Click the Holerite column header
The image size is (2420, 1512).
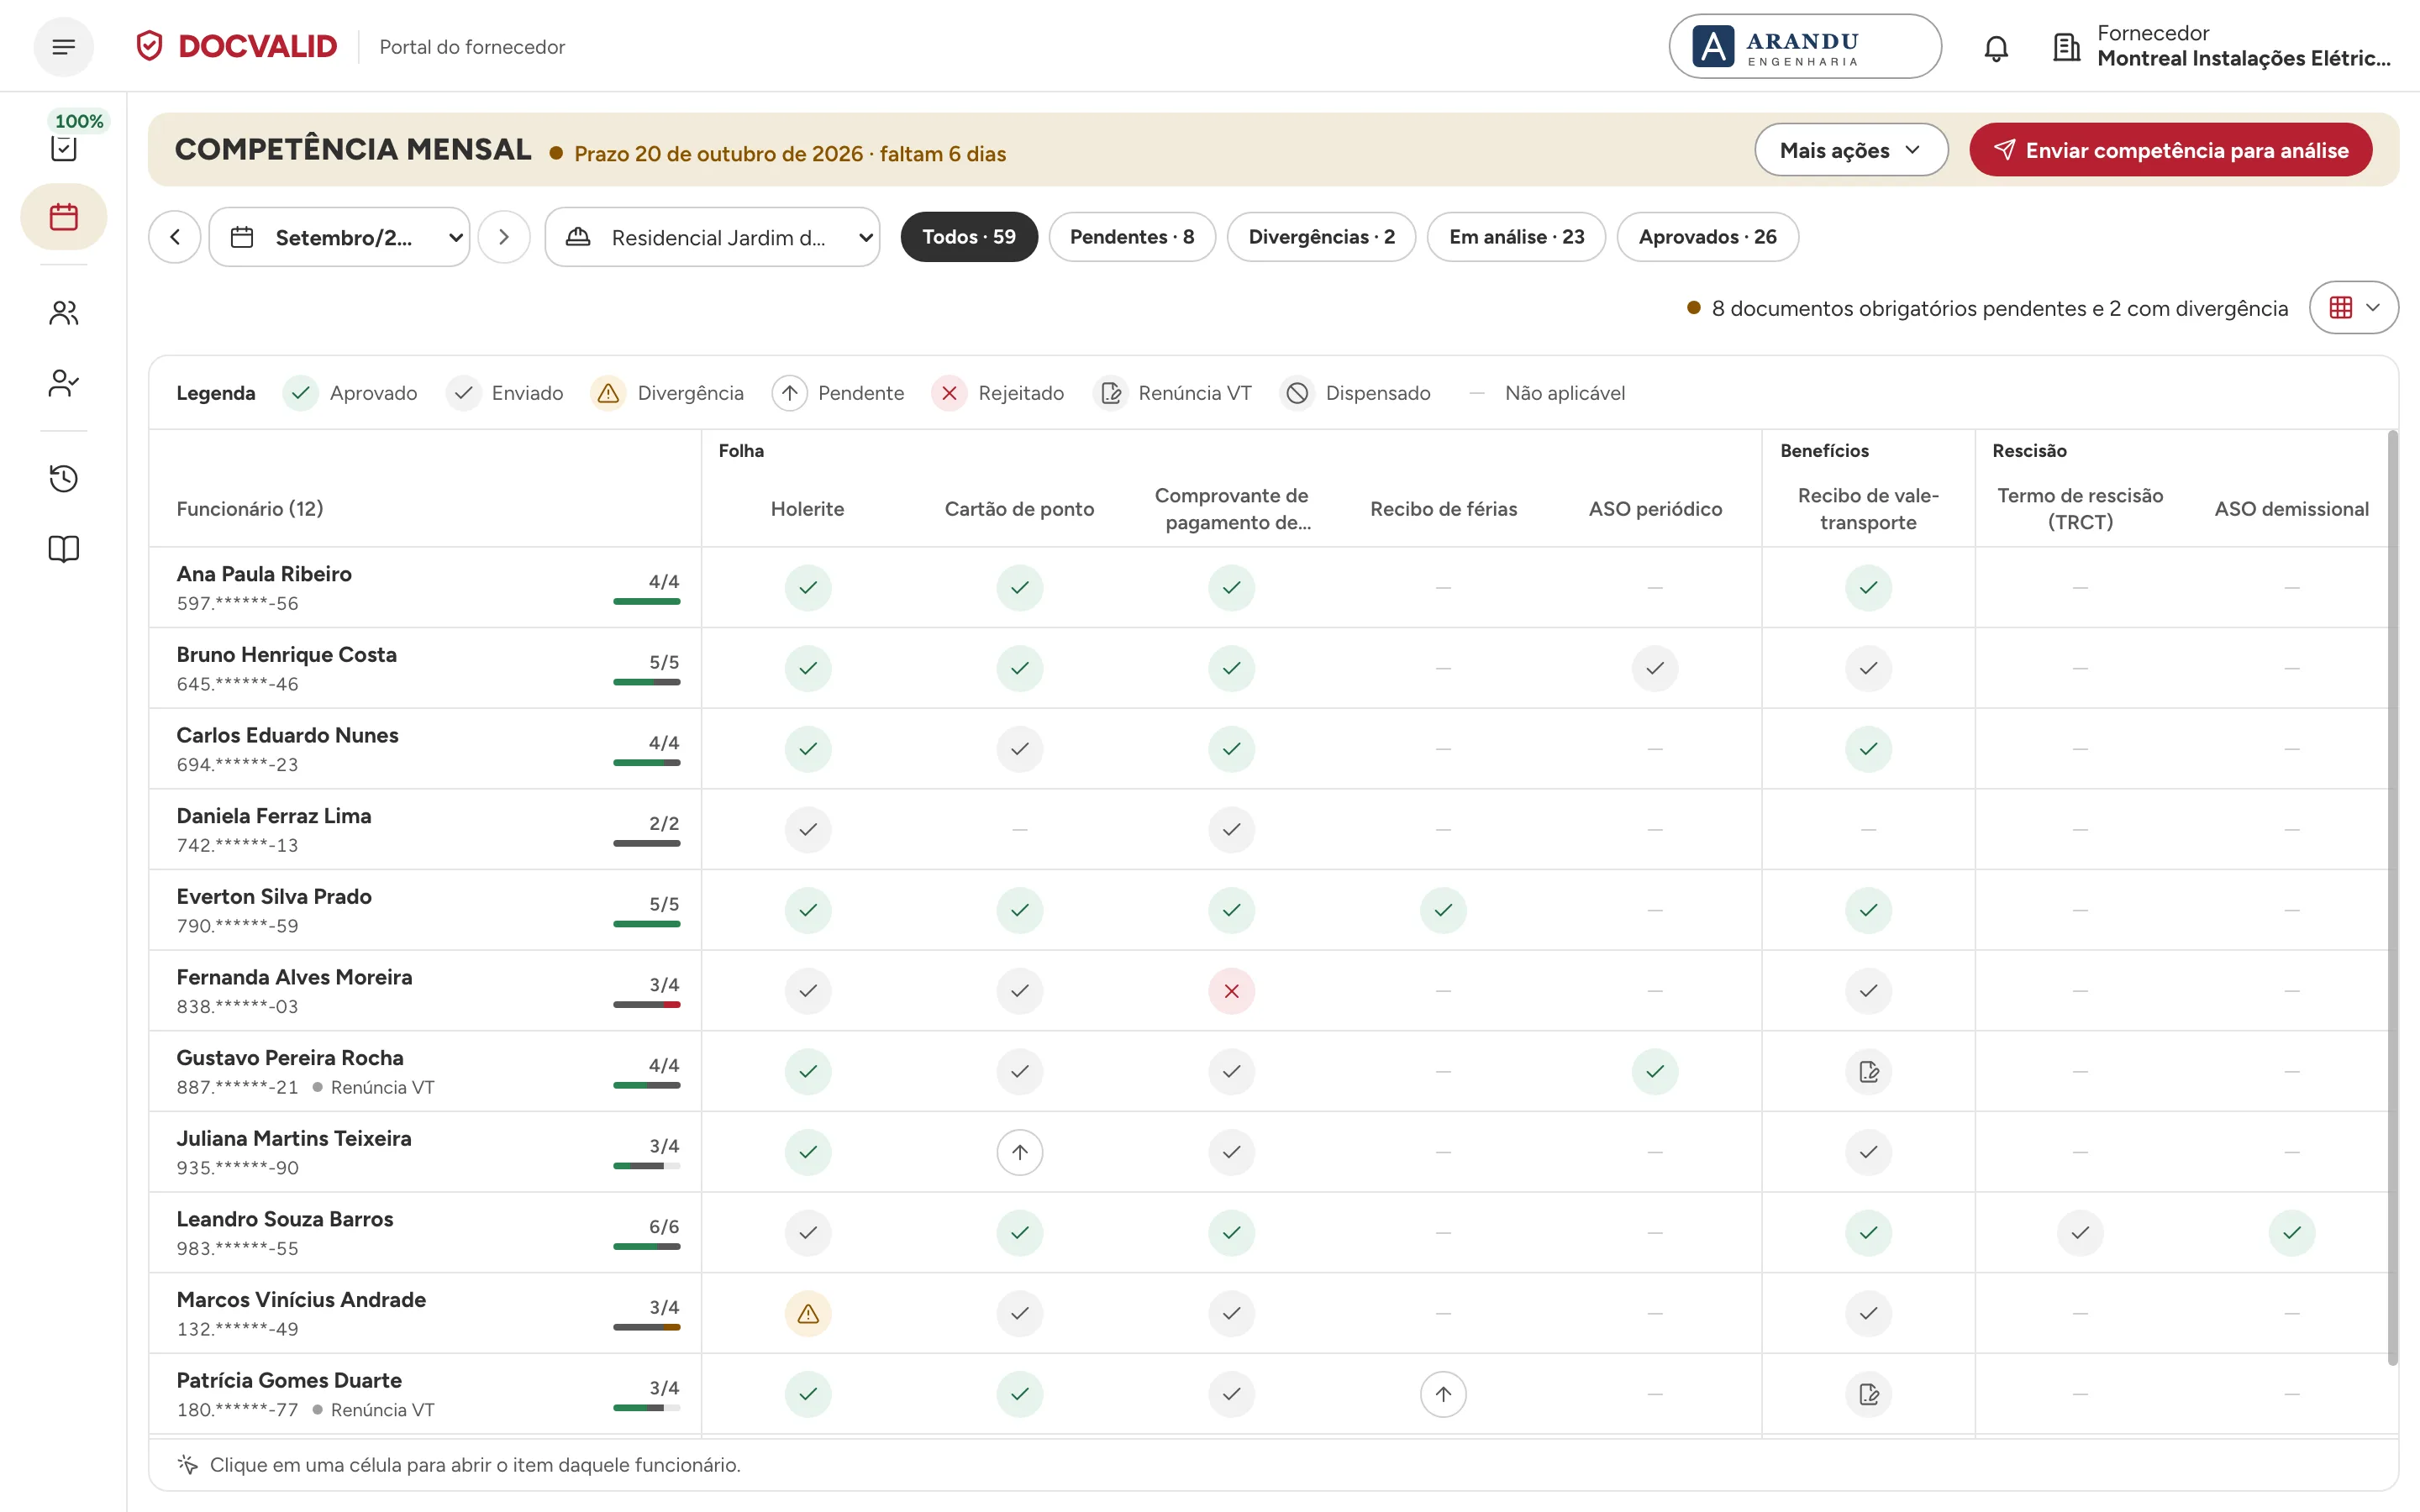(808, 509)
